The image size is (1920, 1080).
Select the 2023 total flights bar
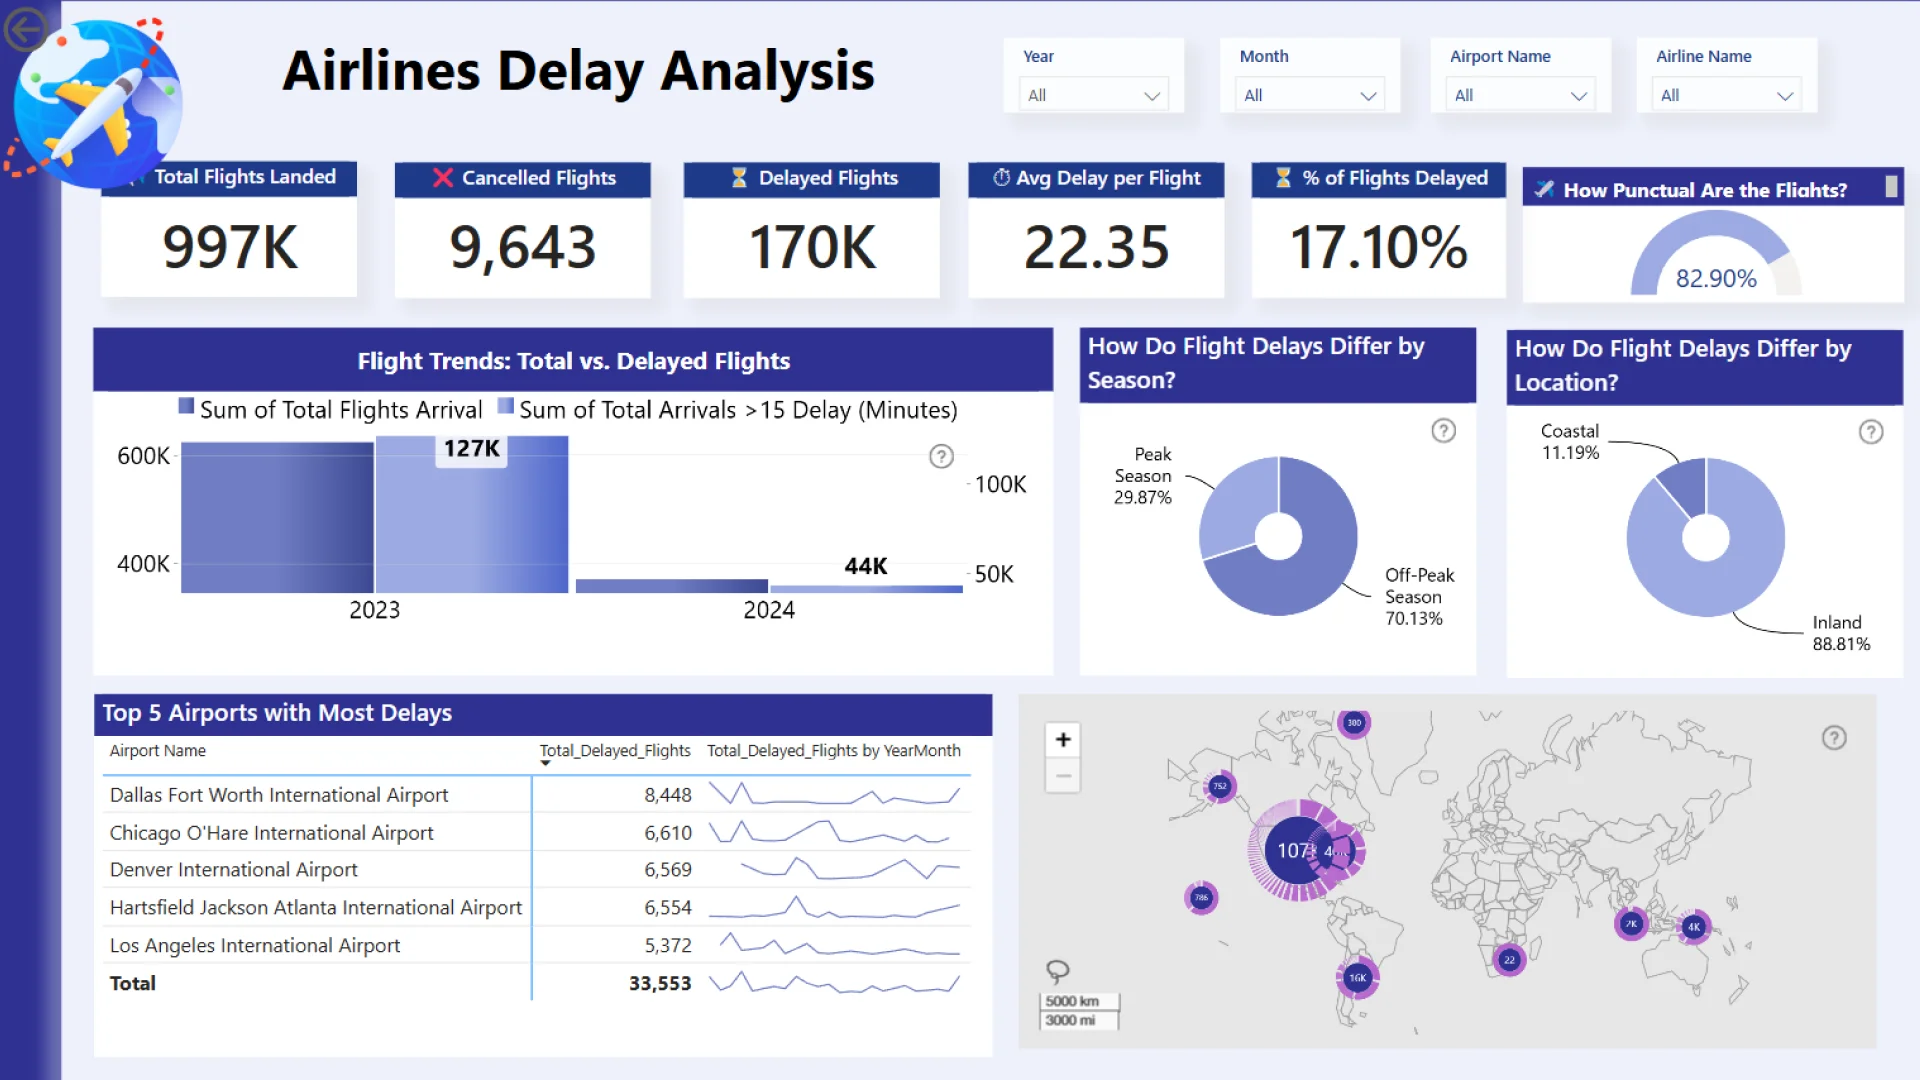point(277,518)
